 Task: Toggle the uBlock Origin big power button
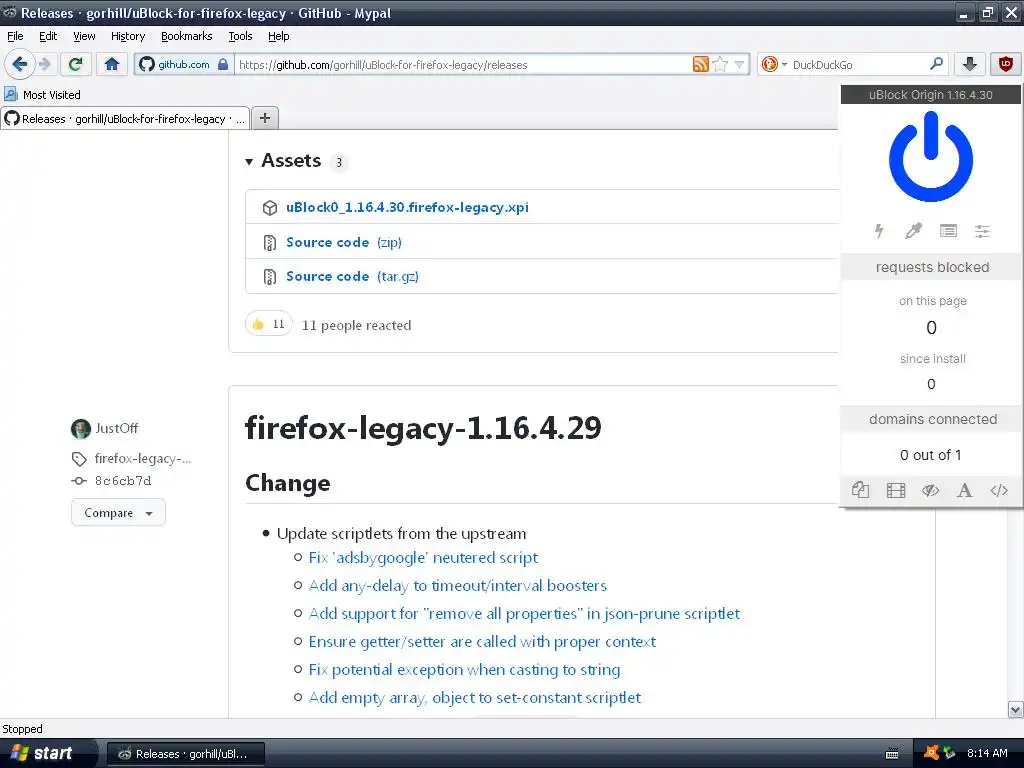click(931, 156)
